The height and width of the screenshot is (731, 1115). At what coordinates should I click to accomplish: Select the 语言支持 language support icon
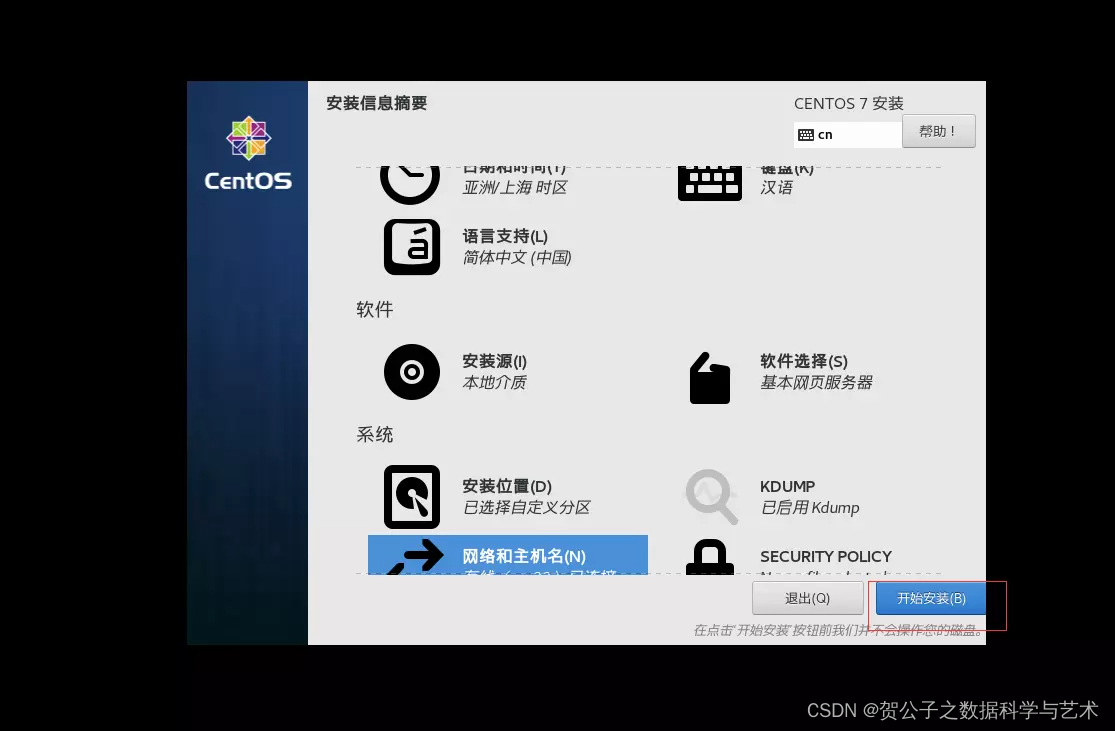coord(411,246)
